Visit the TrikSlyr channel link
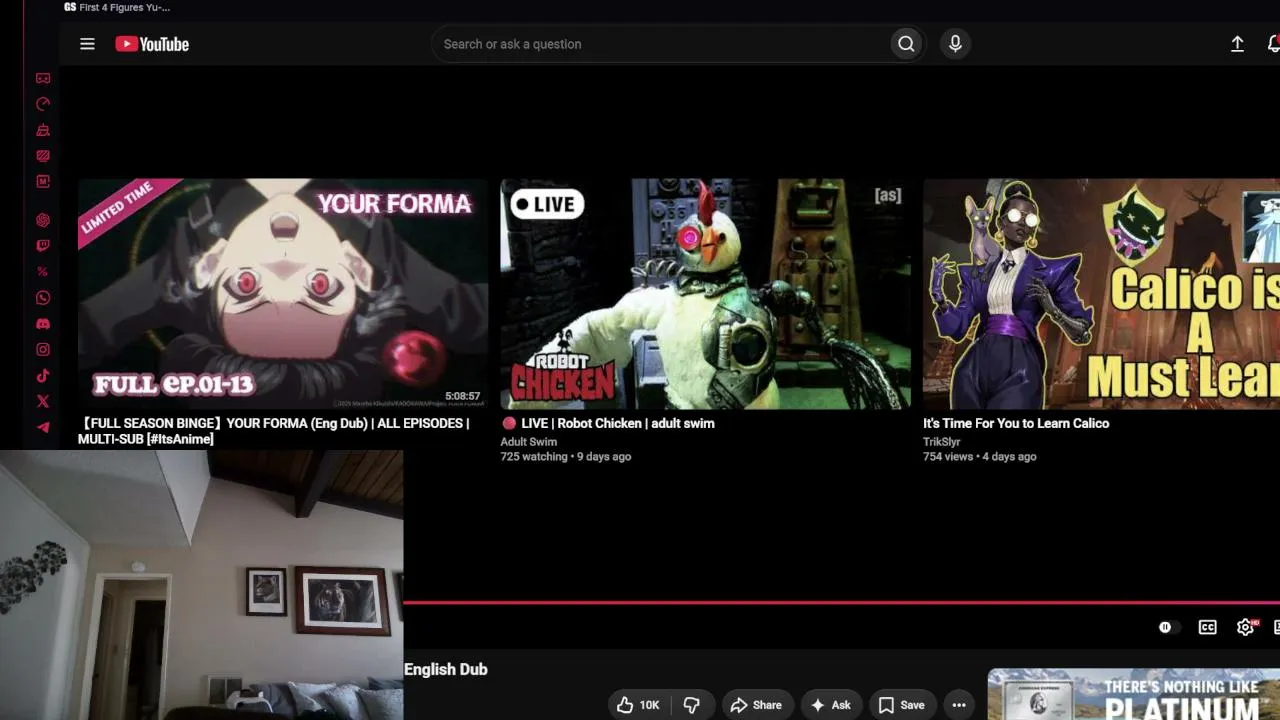Screen dimensions: 1280x720 click(x=941, y=441)
